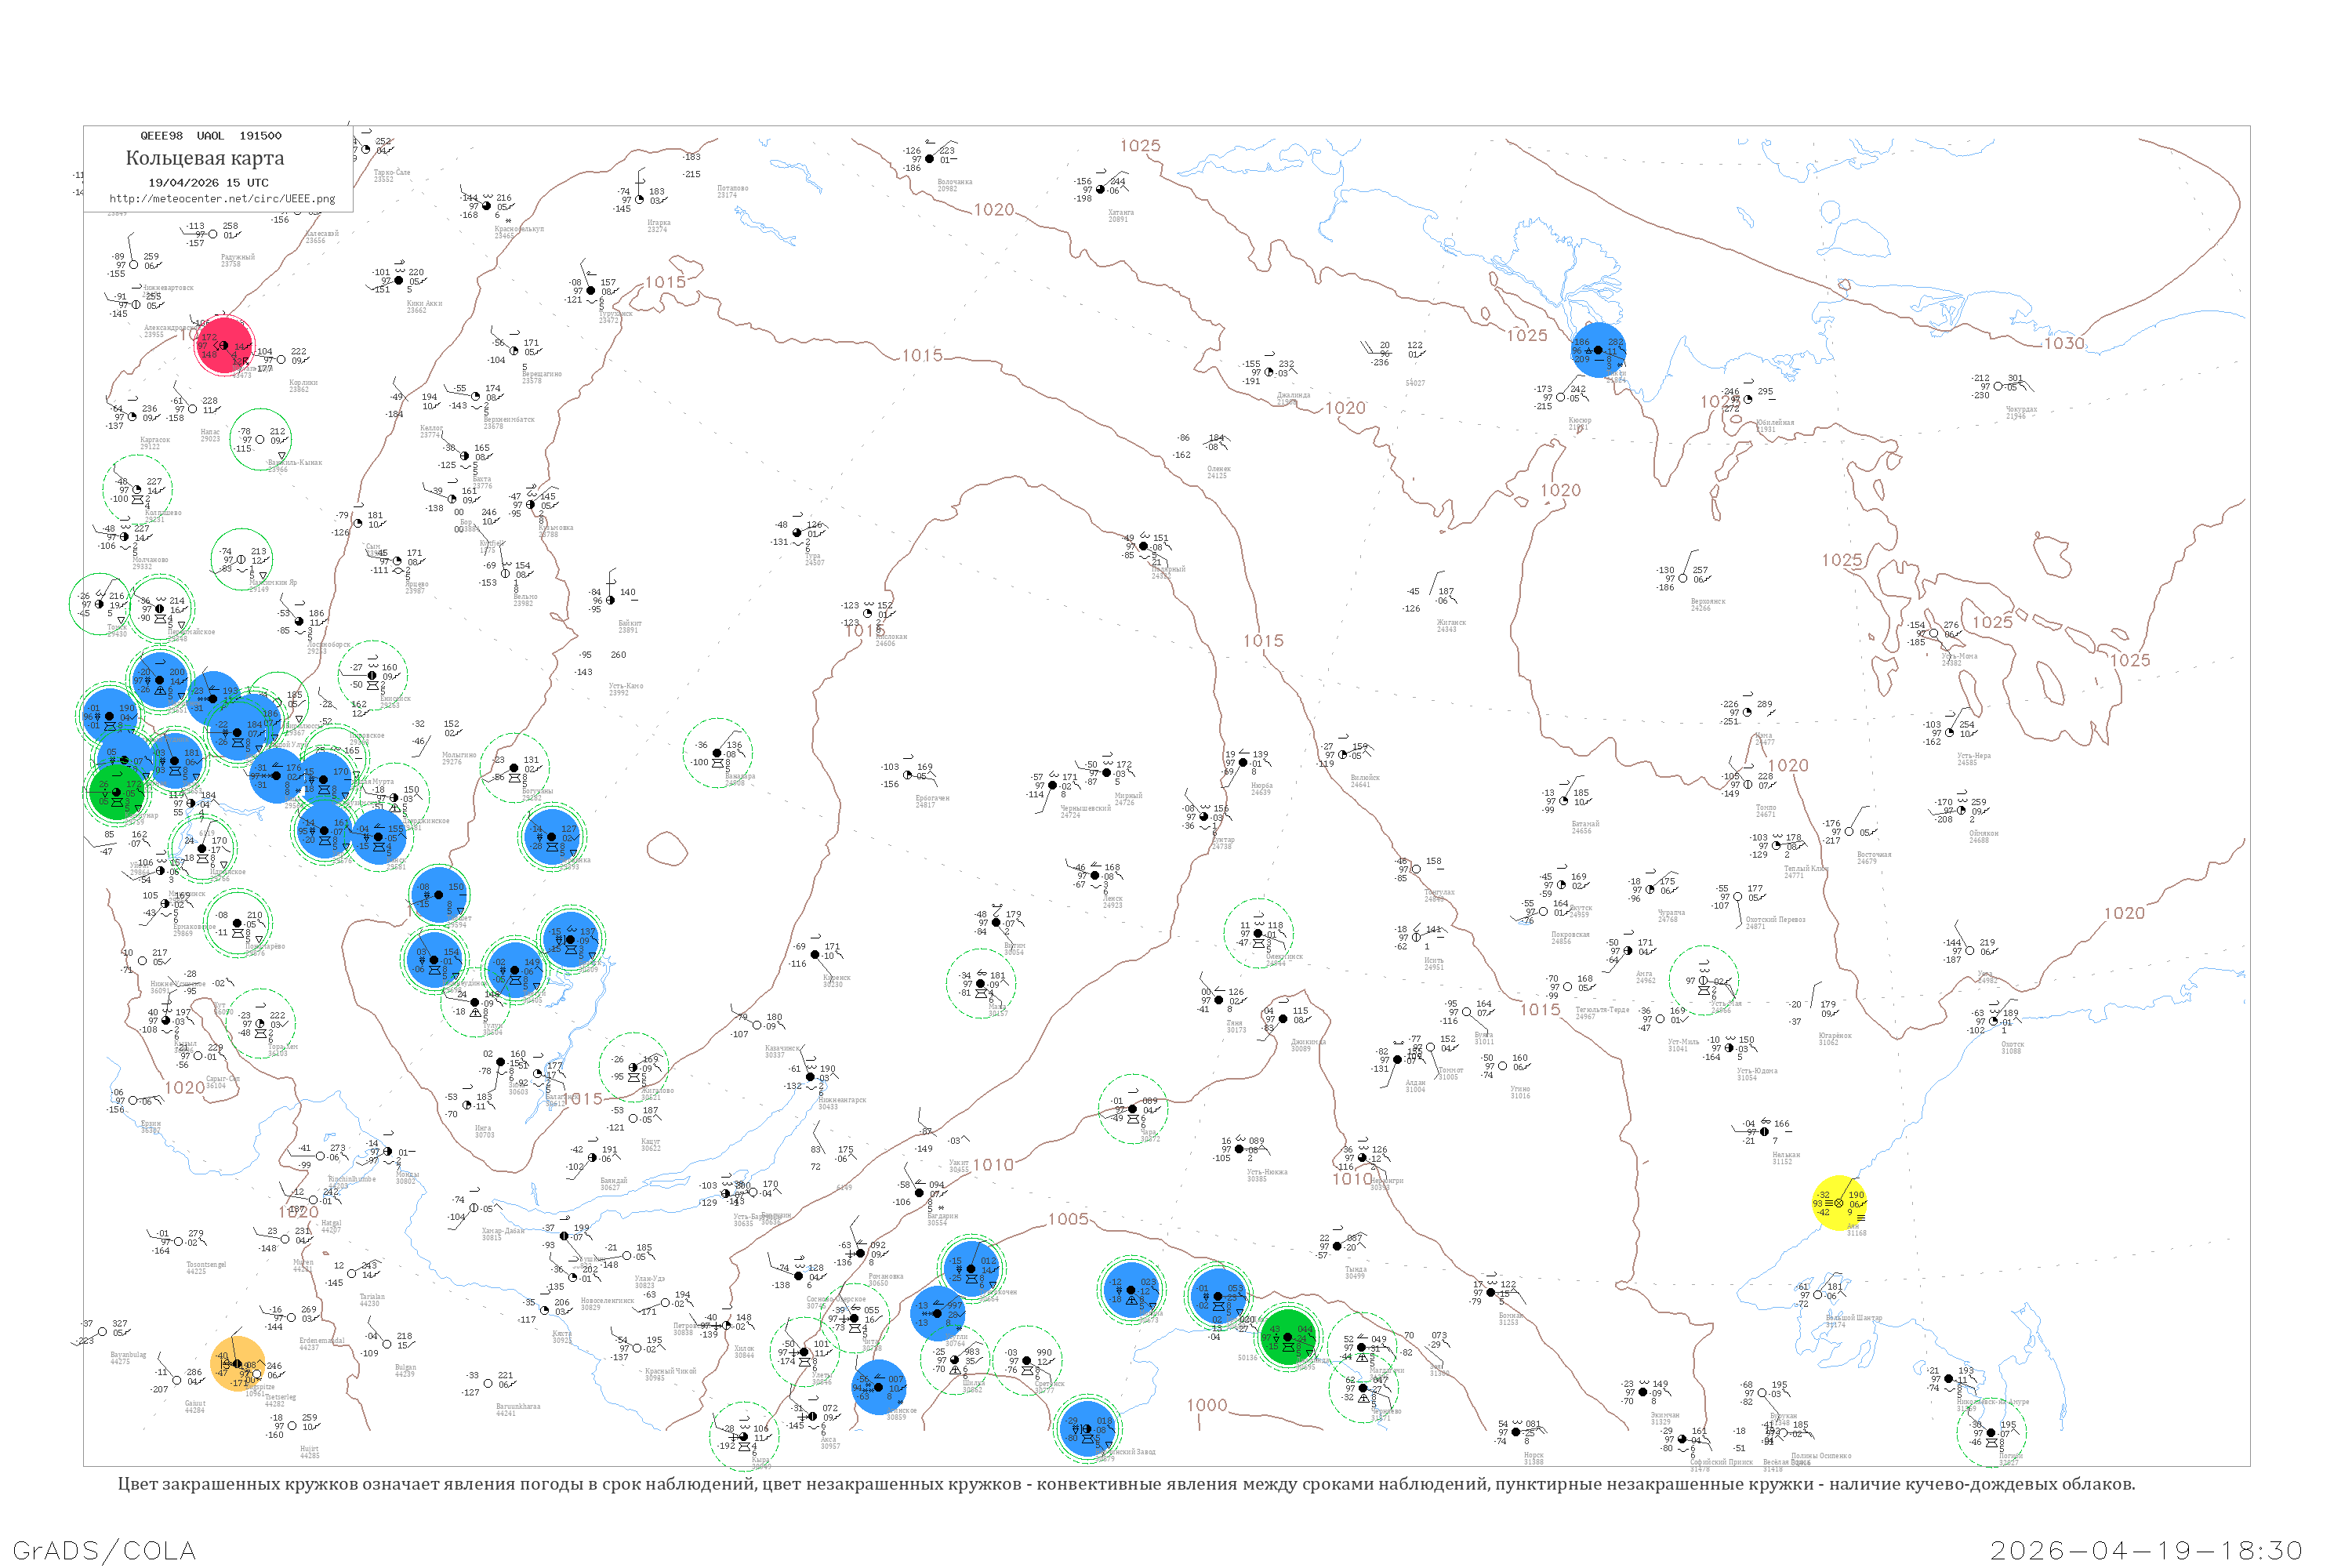Click the red filled circle near Александровское
Screen dimensions: 2352x1568
click(x=224, y=345)
